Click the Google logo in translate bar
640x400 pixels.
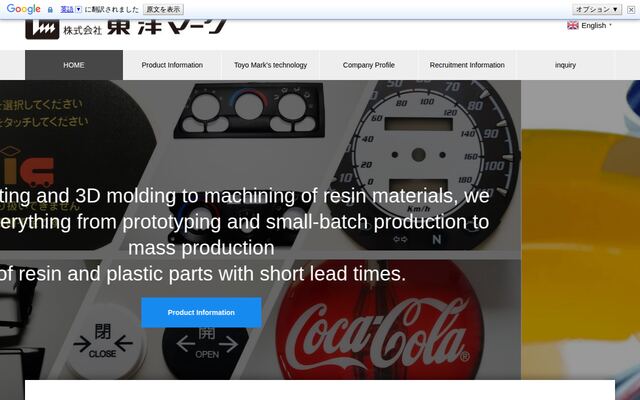point(24,9)
